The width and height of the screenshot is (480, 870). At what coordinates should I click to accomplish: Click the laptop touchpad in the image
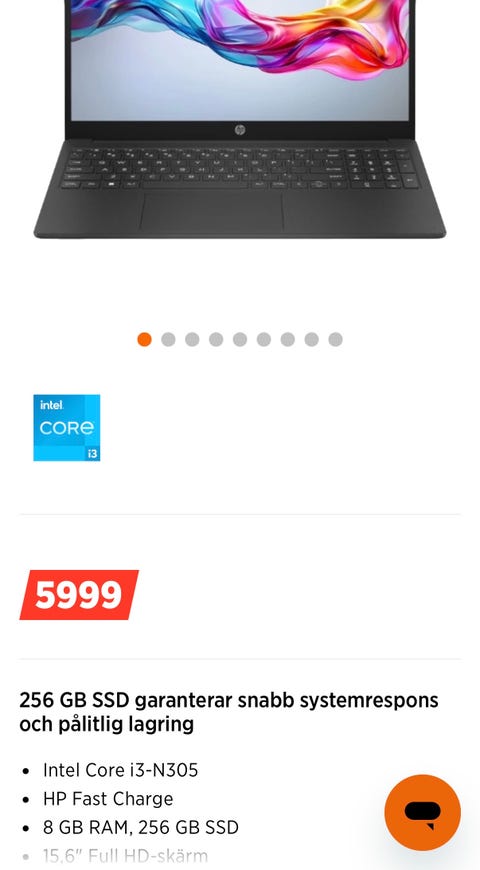click(x=212, y=212)
